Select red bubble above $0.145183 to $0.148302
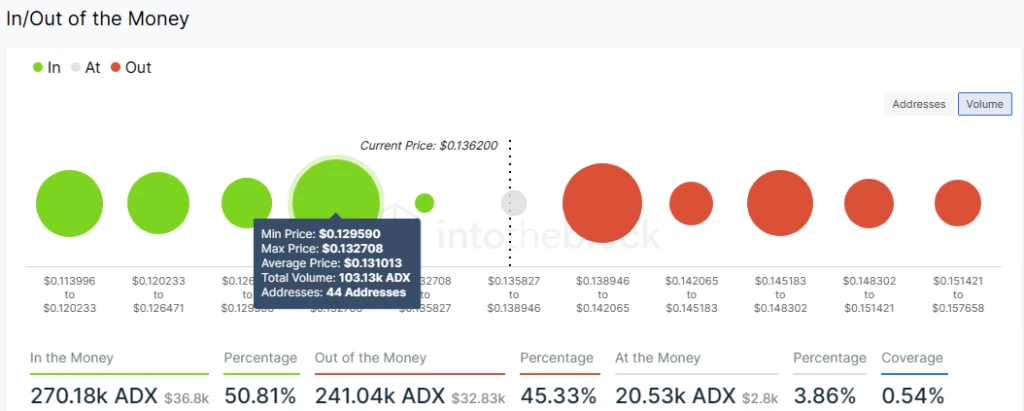This screenshot has width=1024, height=411. (780, 203)
